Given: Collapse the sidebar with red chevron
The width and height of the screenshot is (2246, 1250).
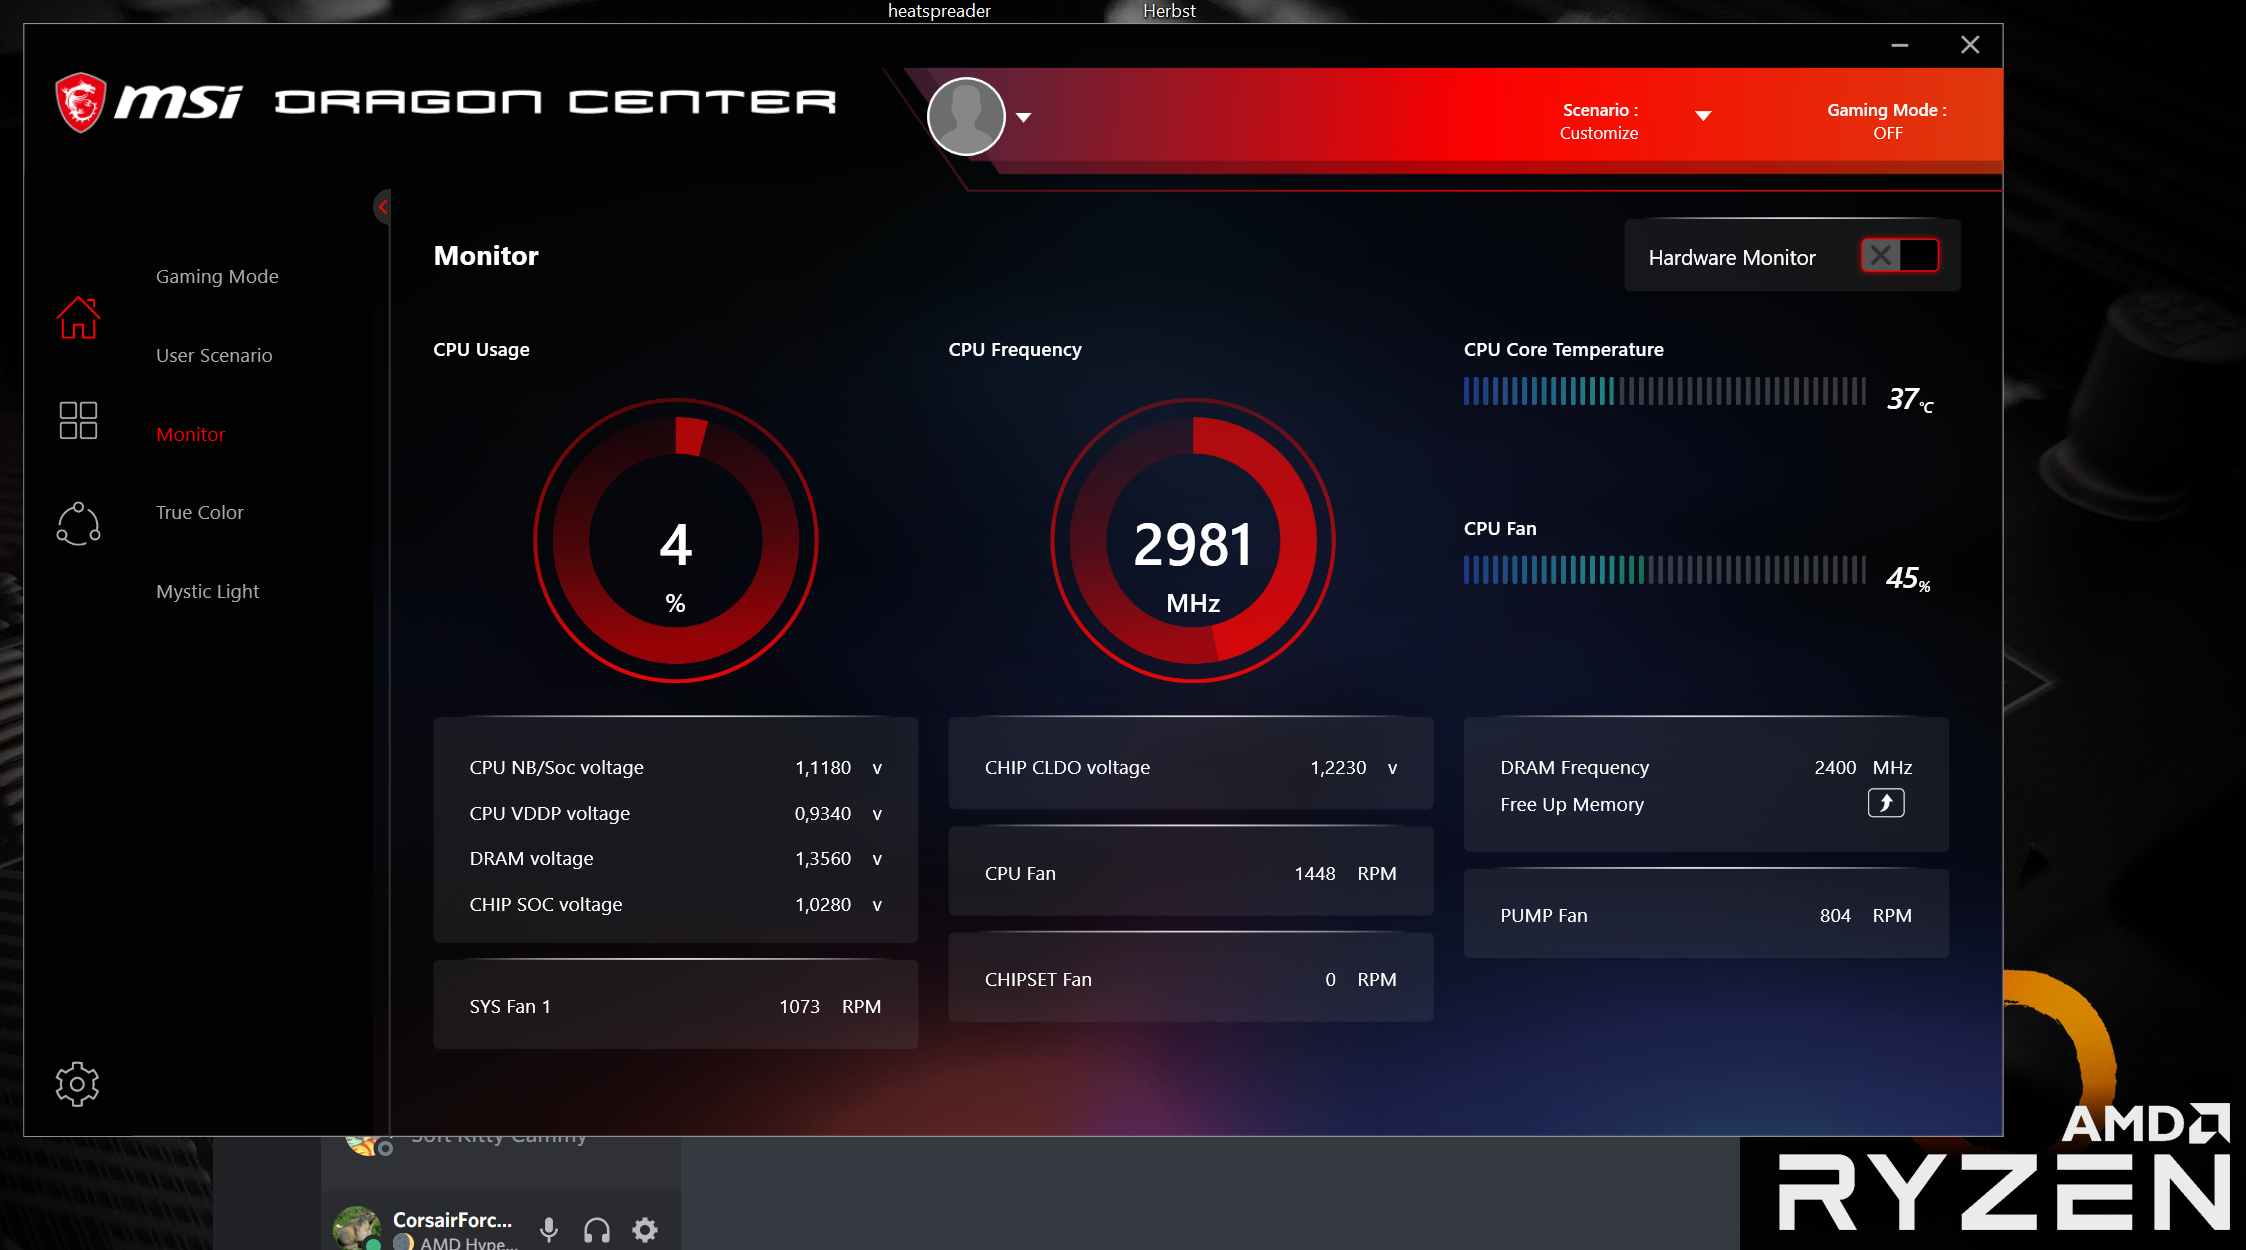Looking at the screenshot, I should pyautogui.click(x=382, y=207).
